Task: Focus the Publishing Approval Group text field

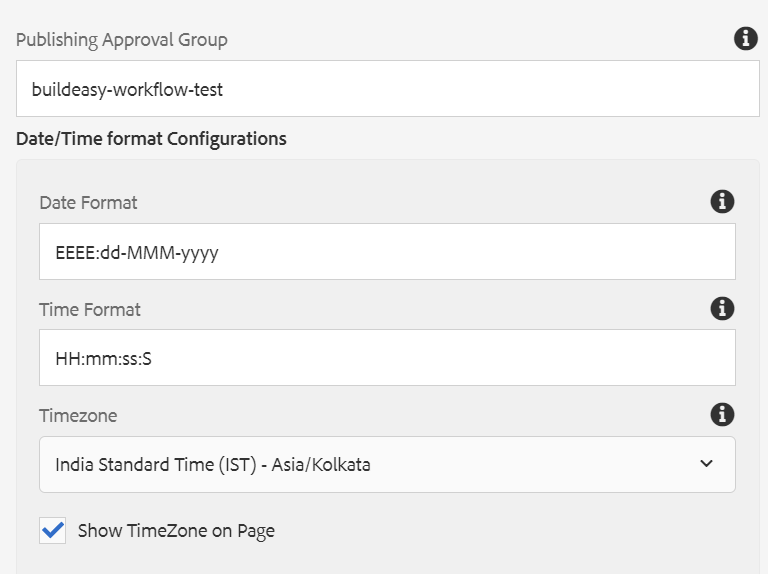Action: coord(388,89)
